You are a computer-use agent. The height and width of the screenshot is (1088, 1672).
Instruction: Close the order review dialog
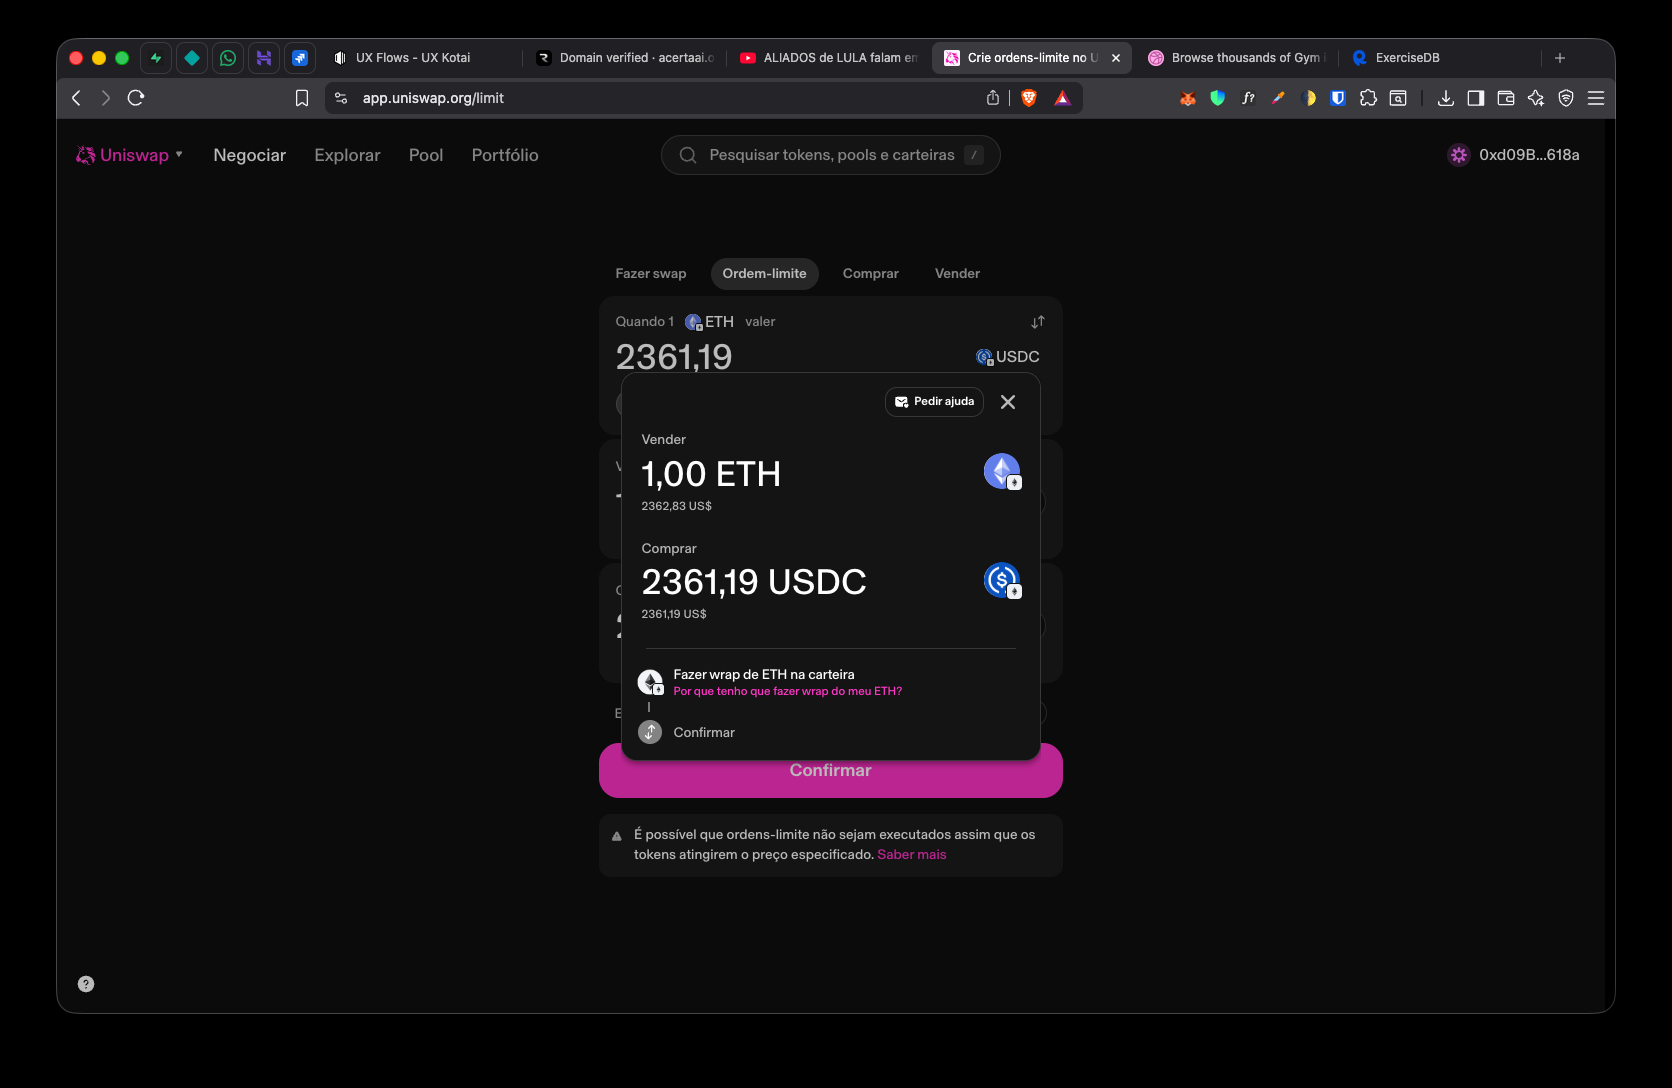(1008, 402)
